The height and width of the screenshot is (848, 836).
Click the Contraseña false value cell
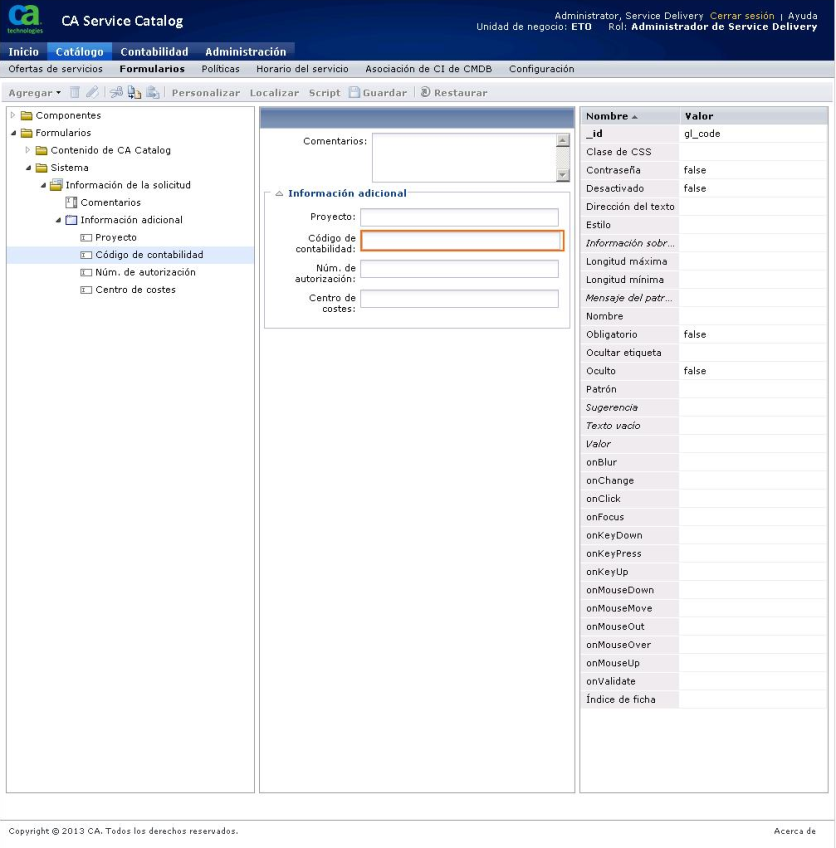click(x=753, y=170)
